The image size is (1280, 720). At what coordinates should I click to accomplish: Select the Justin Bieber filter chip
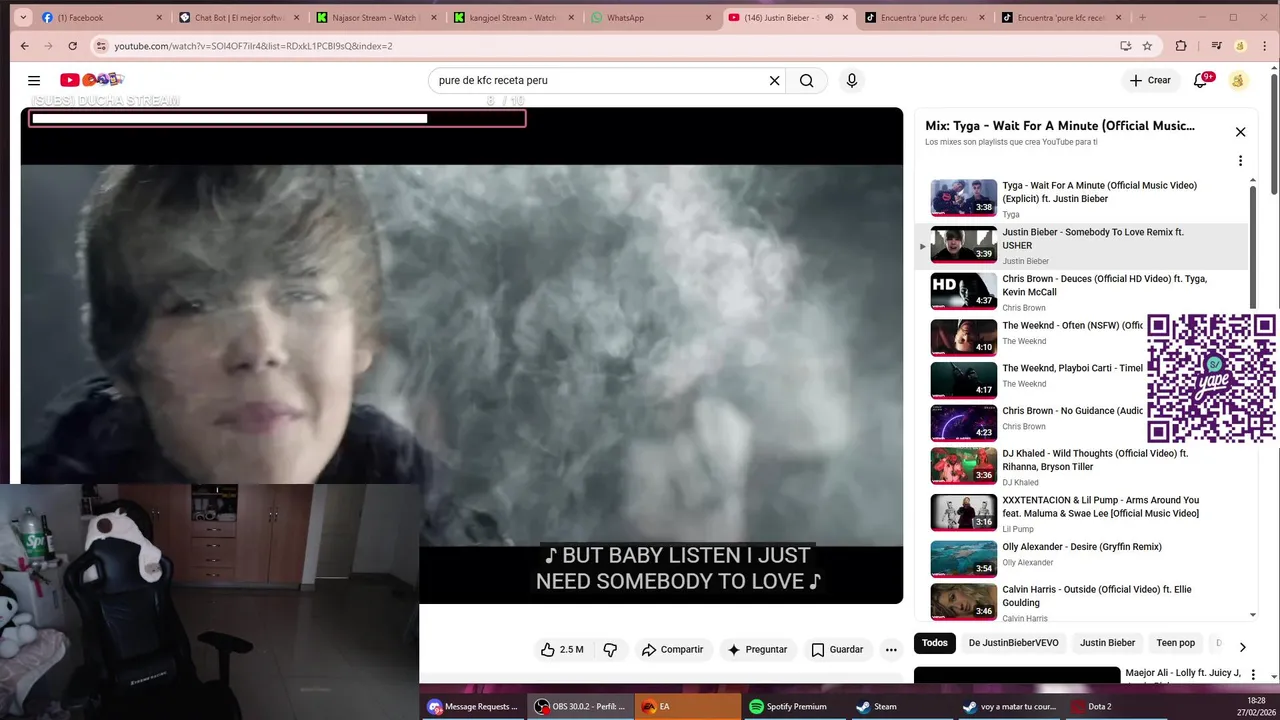[x=1107, y=643]
